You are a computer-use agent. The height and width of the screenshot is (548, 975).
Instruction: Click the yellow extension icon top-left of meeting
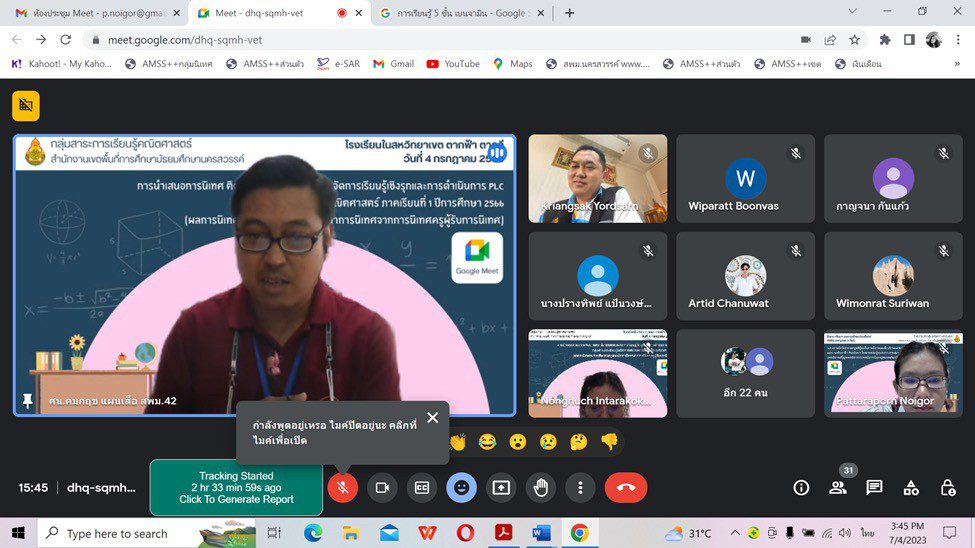click(x=25, y=105)
